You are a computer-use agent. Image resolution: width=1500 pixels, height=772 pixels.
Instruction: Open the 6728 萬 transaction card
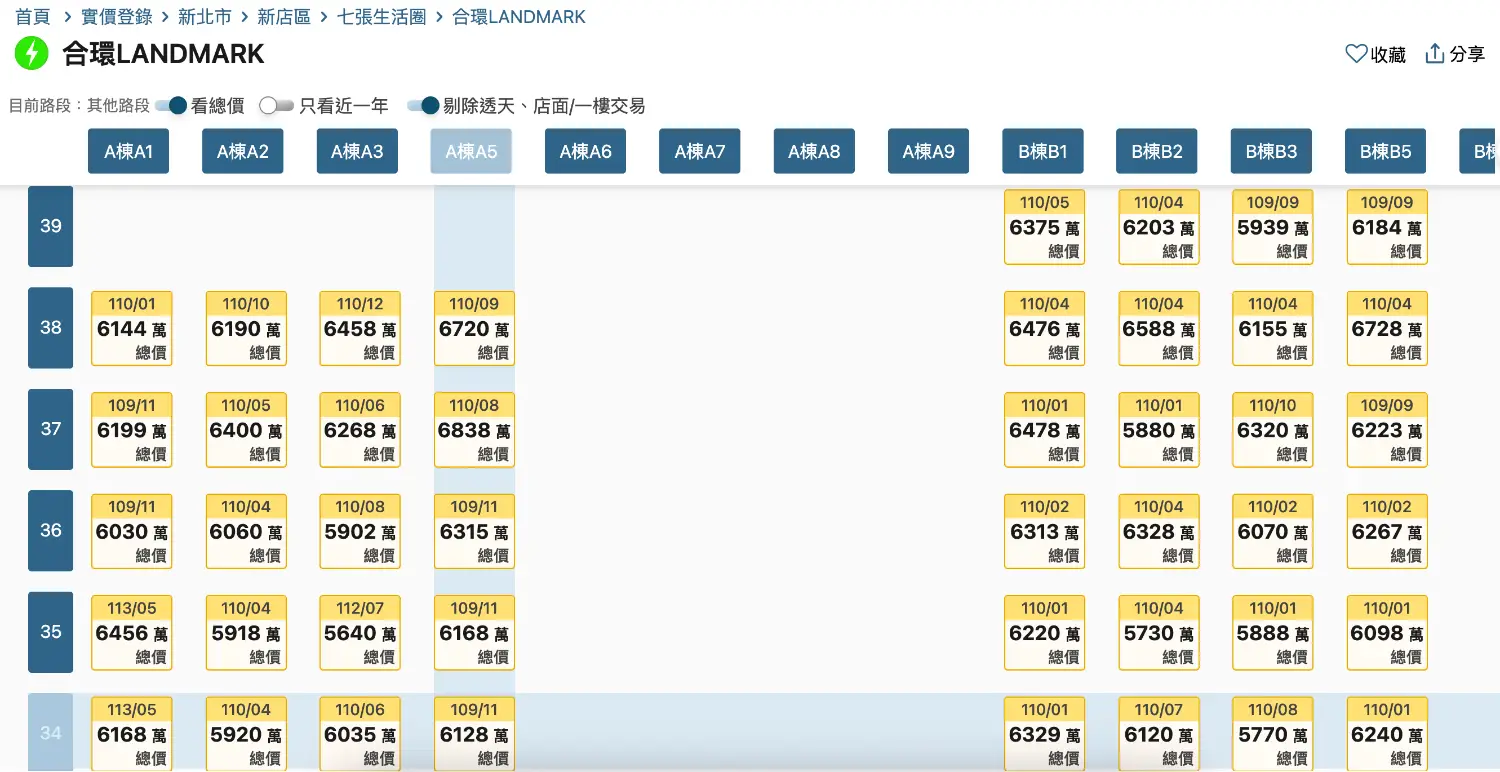click(x=1387, y=328)
